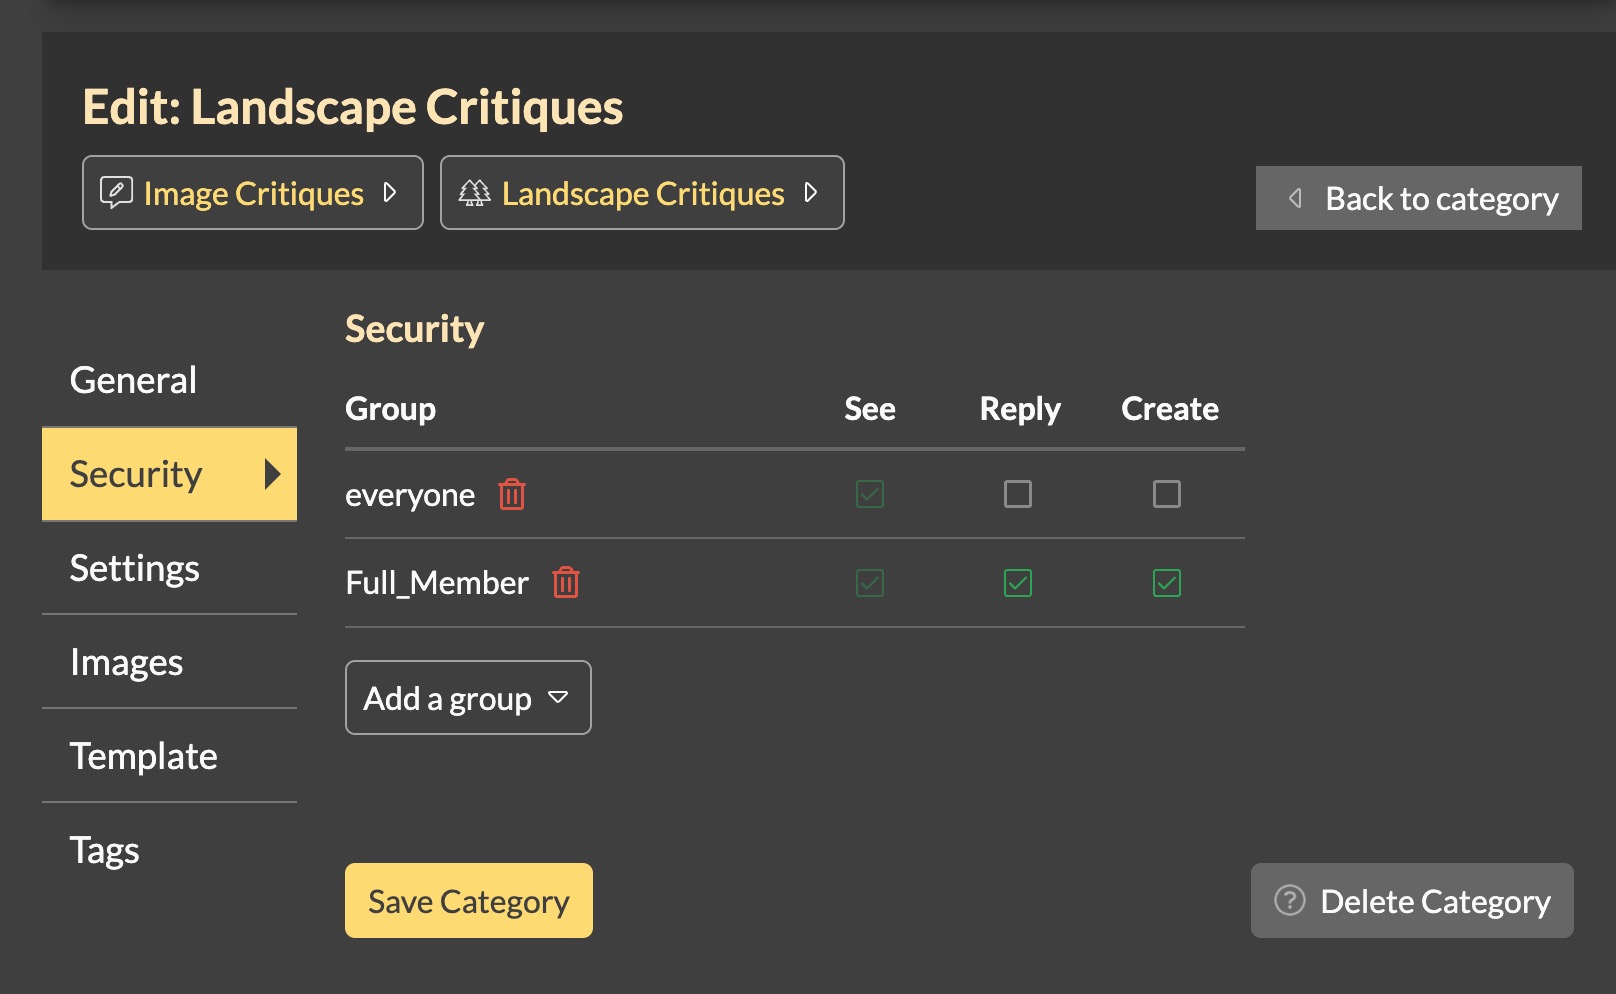Toggle the See checkbox for everyone

[870, 494]
